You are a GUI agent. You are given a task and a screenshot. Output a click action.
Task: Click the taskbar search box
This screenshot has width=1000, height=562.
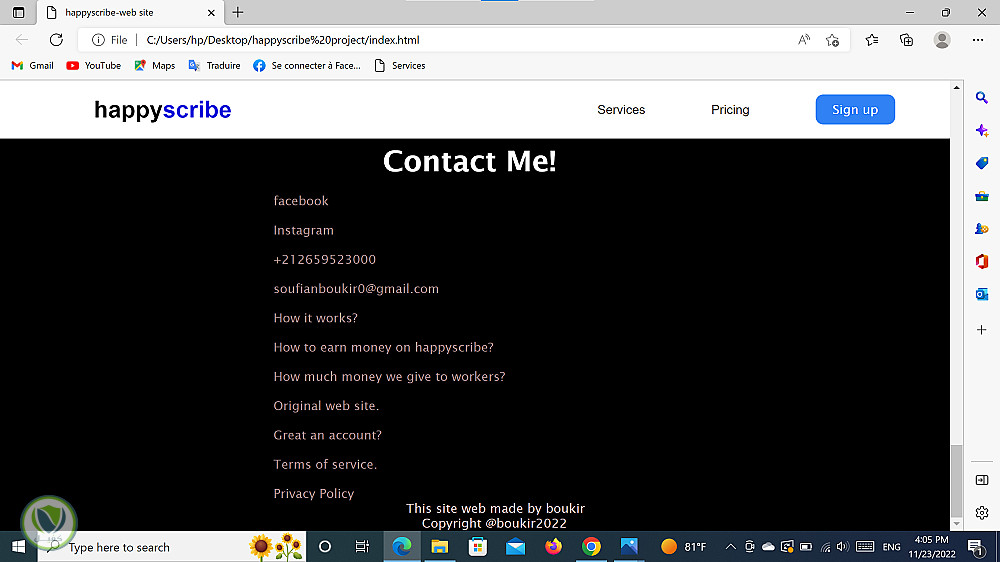click(171, 547)
